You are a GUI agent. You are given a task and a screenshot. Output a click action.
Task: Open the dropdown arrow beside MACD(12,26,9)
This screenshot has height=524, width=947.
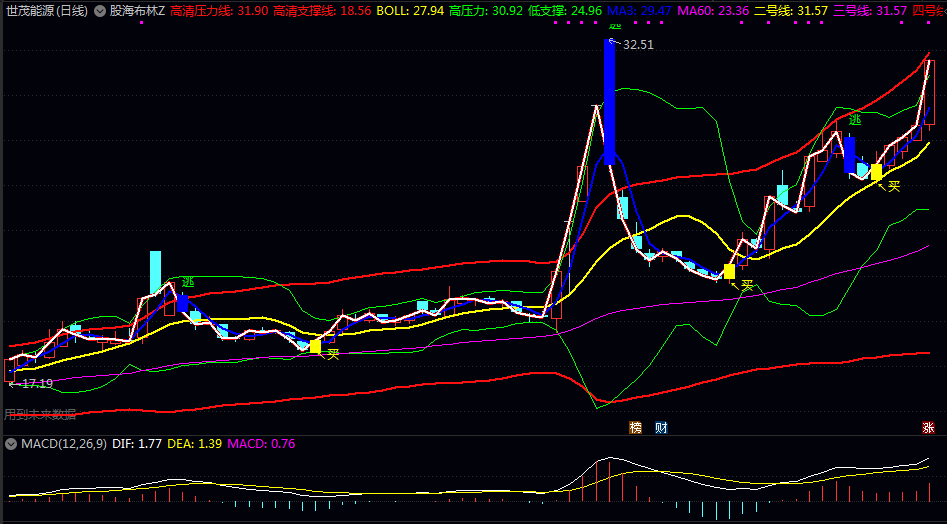(11, 443)
